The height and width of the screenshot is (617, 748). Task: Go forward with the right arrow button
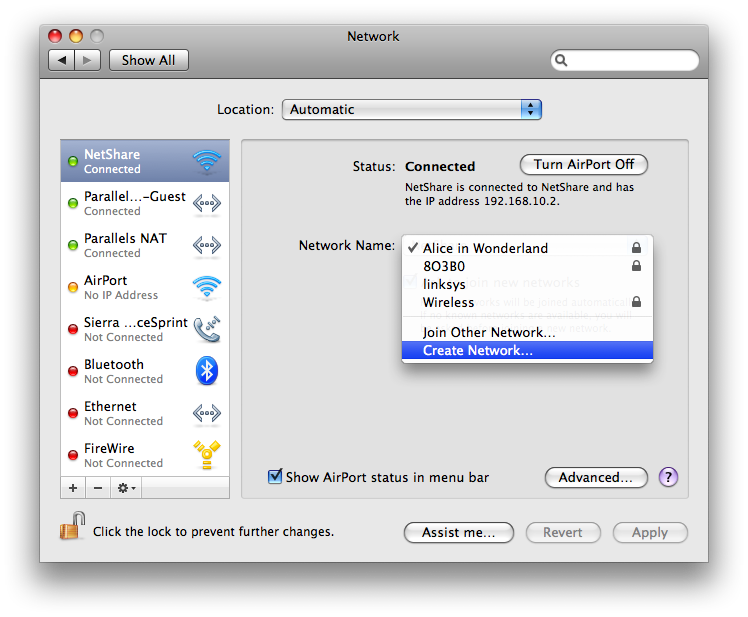87,60
